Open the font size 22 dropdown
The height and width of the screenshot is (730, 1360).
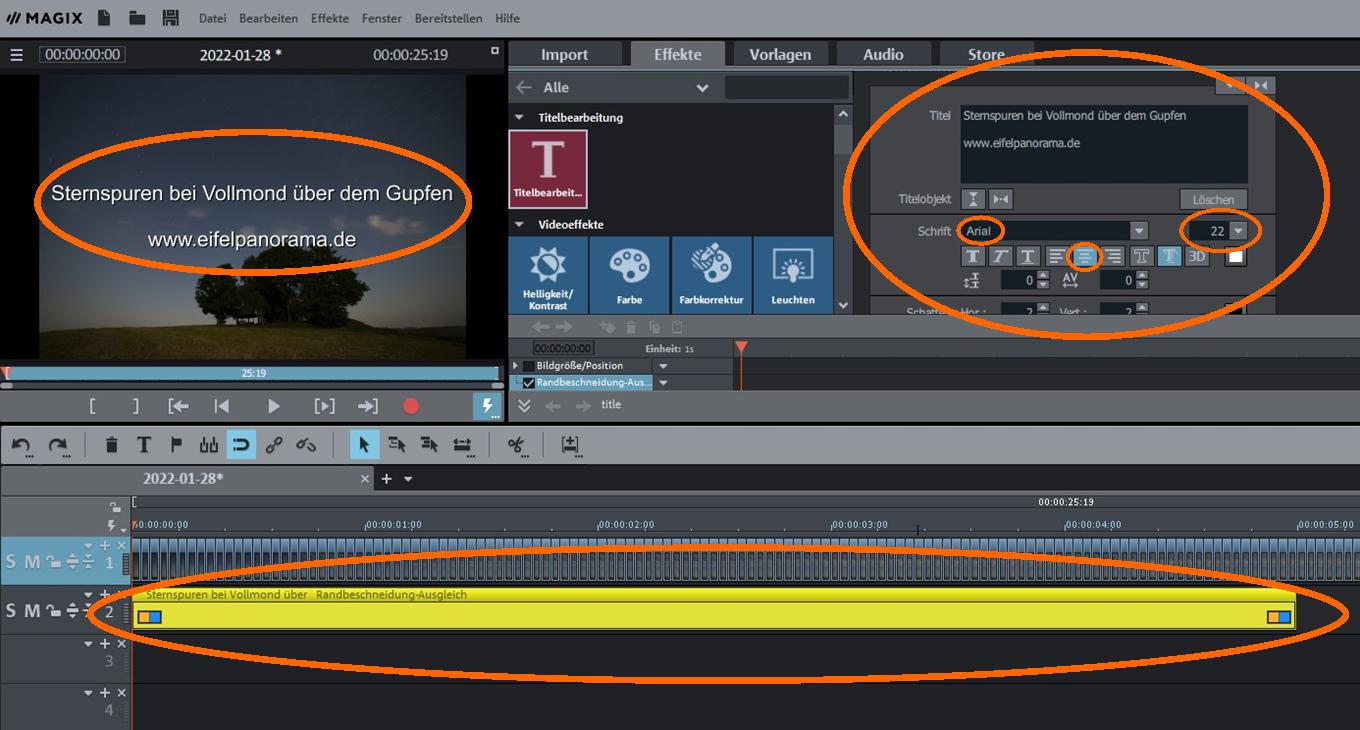tap(1239, 231)
